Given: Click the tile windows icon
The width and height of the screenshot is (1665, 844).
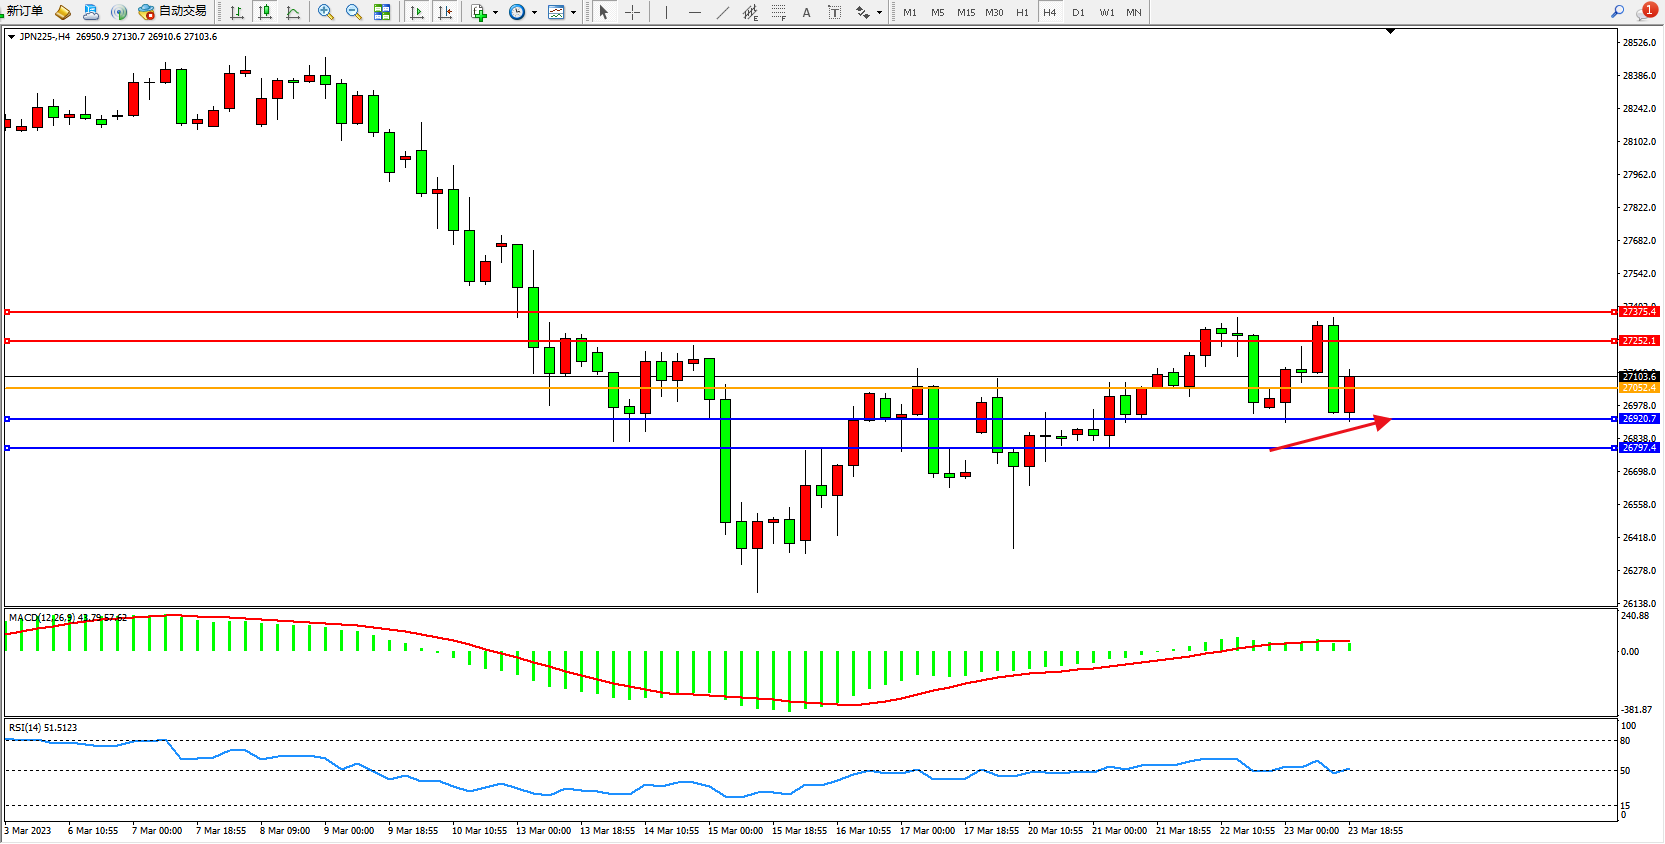Looking at the screenshot, I should (382, 12).
